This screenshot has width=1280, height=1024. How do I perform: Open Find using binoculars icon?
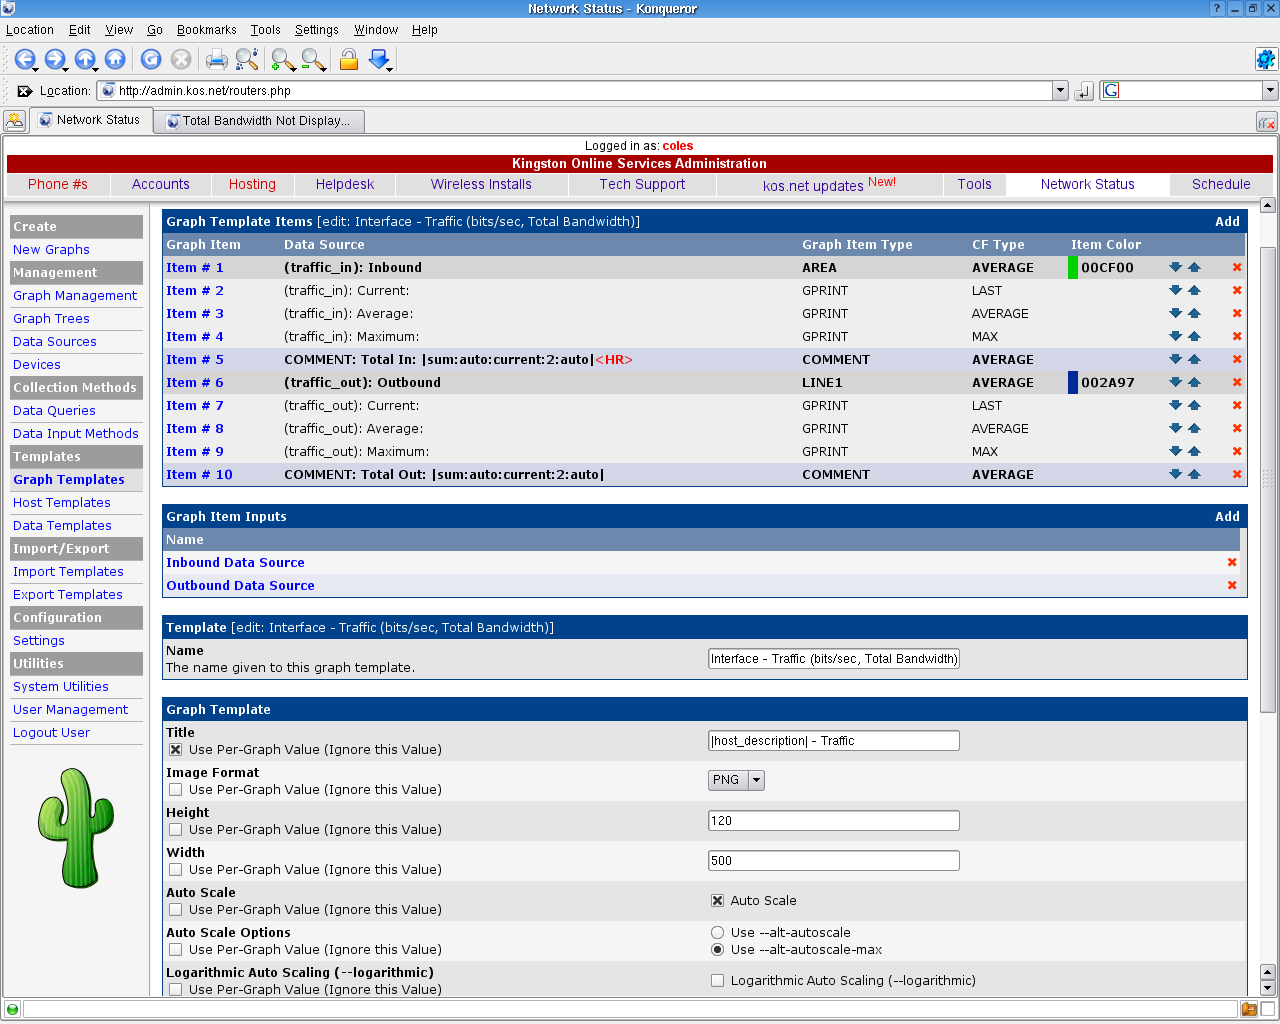click(x=247, y=60)
